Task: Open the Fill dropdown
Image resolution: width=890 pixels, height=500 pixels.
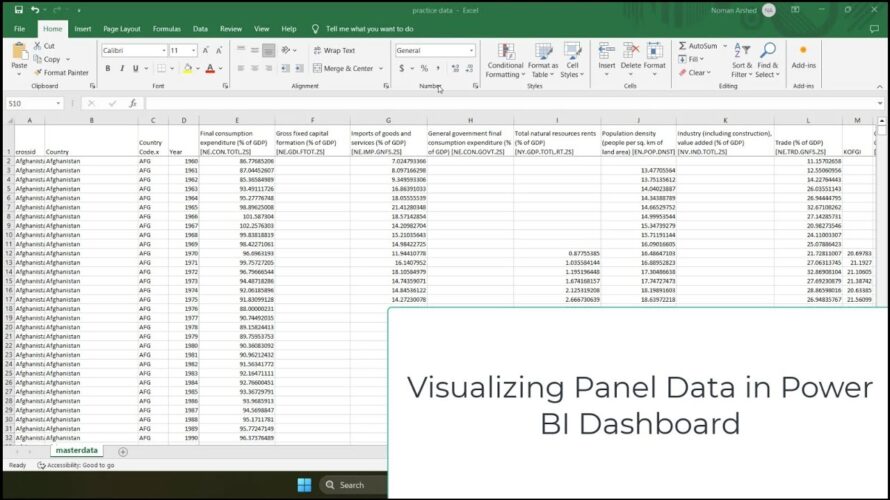Action: click(x=691, y=59)
